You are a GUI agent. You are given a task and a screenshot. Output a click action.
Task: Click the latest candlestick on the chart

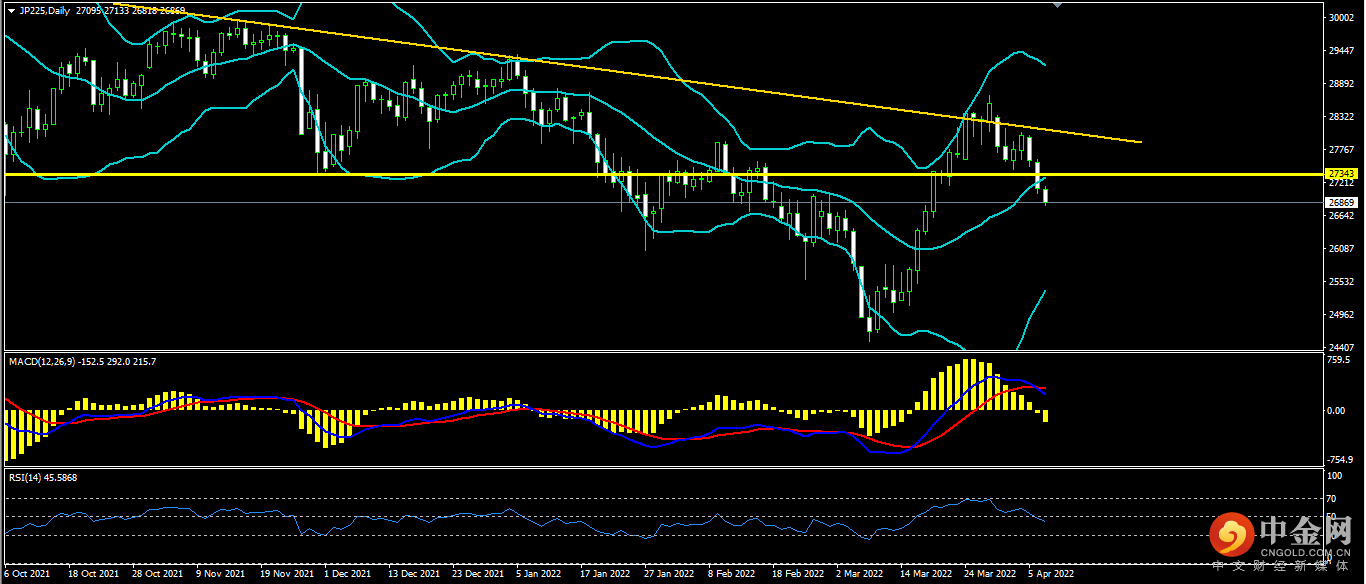point(1046,196)
